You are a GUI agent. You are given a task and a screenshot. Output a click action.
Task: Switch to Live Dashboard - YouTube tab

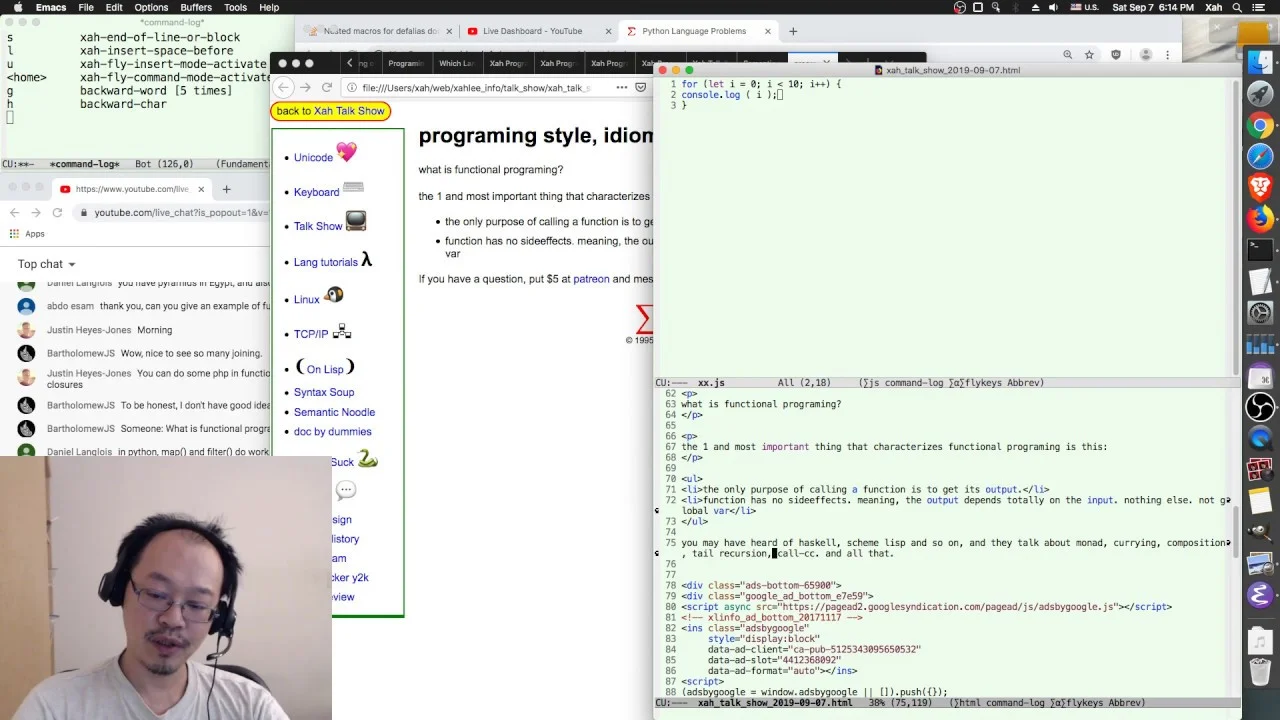tap(532, 31)
